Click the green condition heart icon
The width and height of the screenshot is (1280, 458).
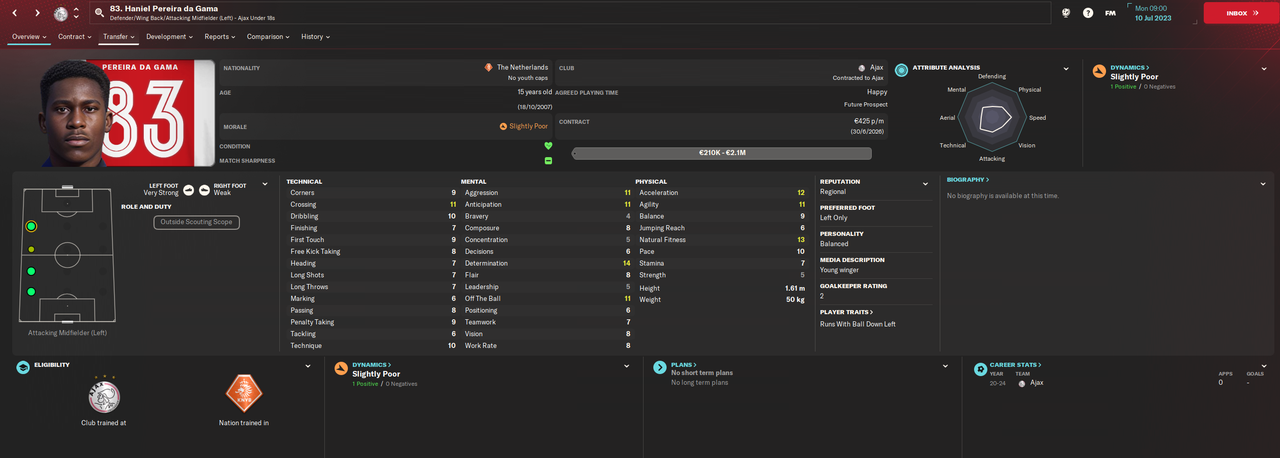[x=548, y=146]
